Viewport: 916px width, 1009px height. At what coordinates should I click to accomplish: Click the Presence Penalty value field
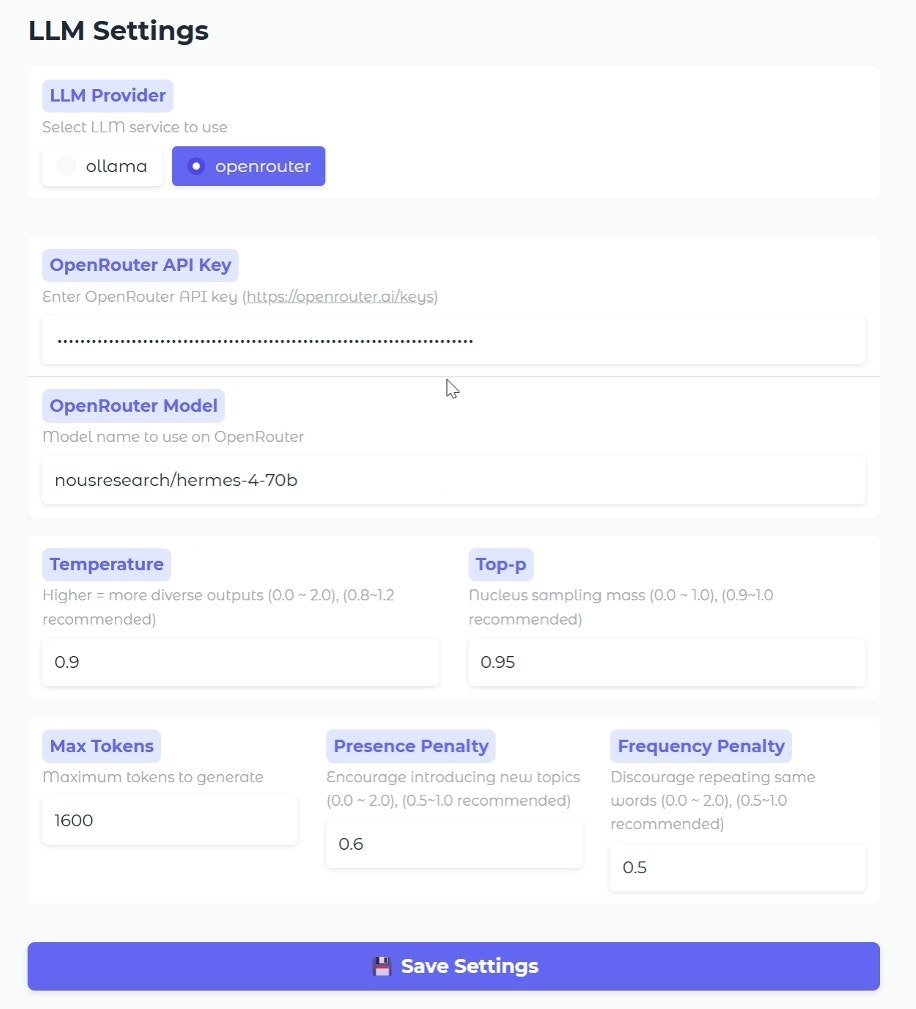453,844
